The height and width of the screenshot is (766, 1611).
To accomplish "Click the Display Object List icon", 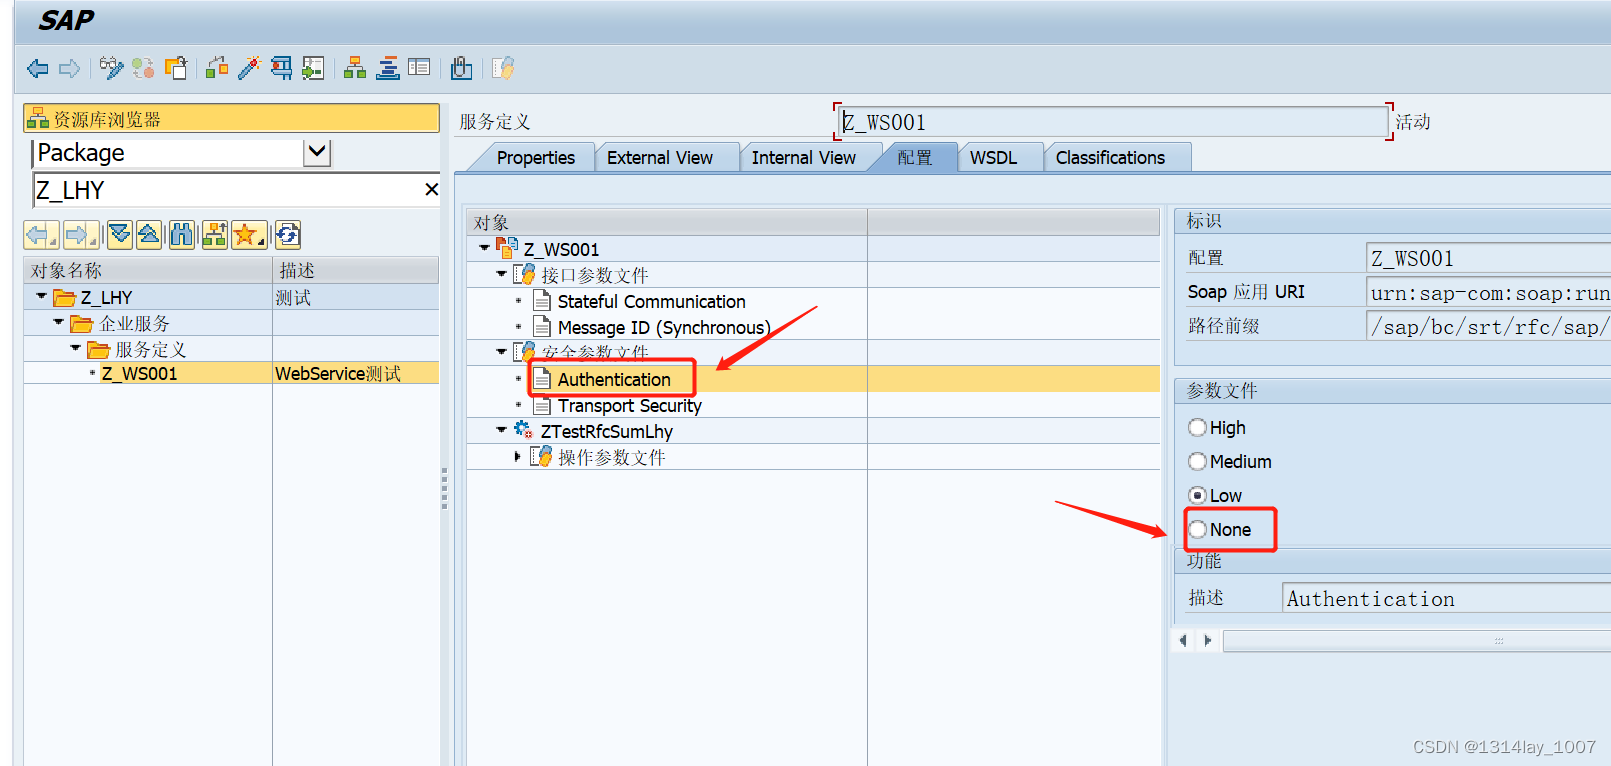I will point(387,68).
